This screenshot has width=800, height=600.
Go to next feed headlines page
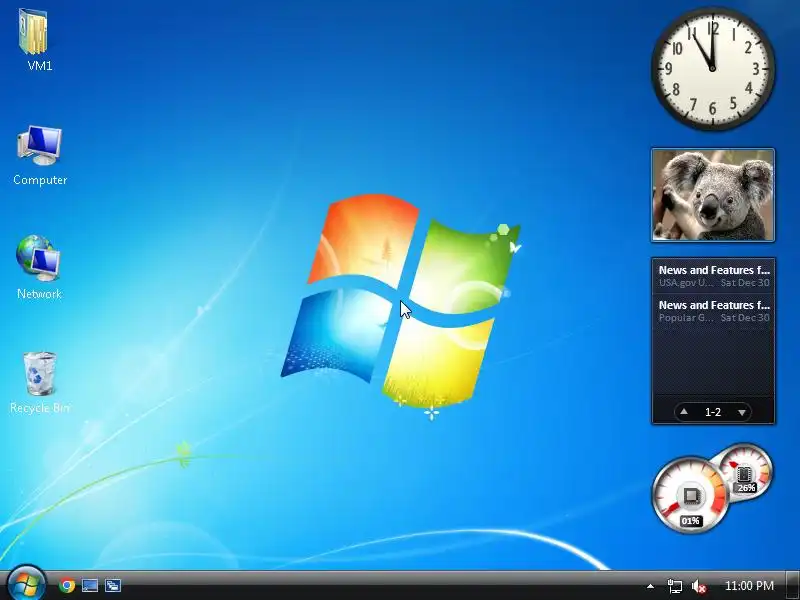(x=742, y=412)
